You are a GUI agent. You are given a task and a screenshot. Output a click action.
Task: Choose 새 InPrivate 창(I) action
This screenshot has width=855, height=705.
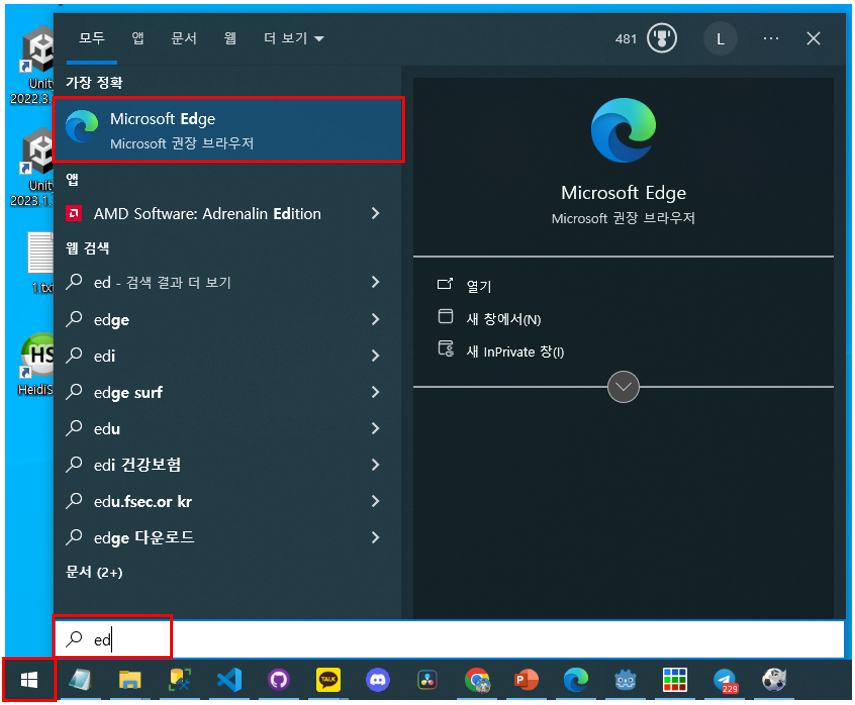point(501,351)
